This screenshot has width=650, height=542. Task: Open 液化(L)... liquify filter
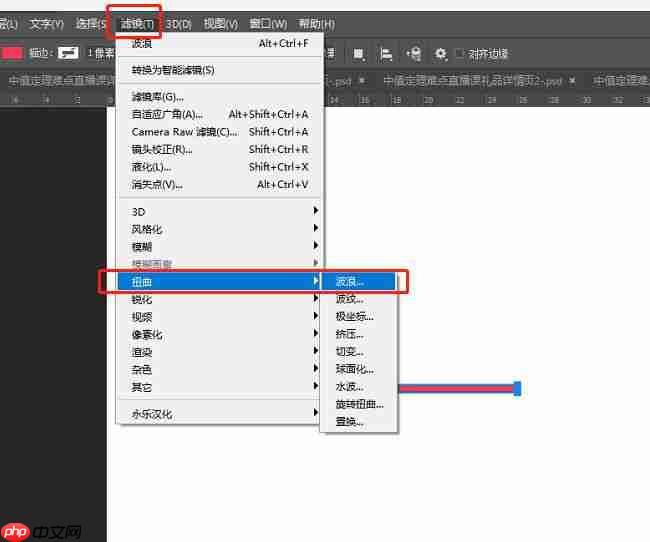pos(220,167)
